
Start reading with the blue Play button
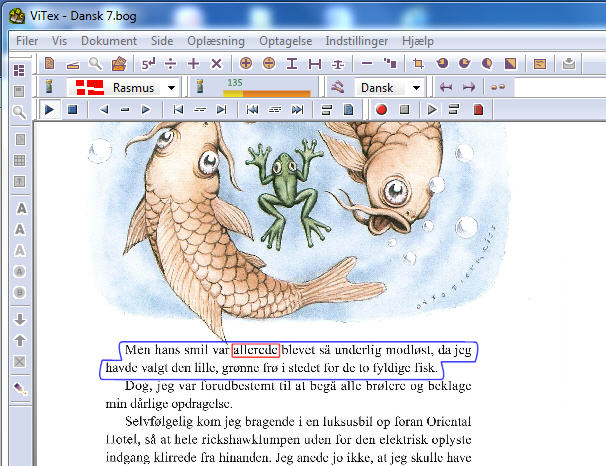pos(49,110)
